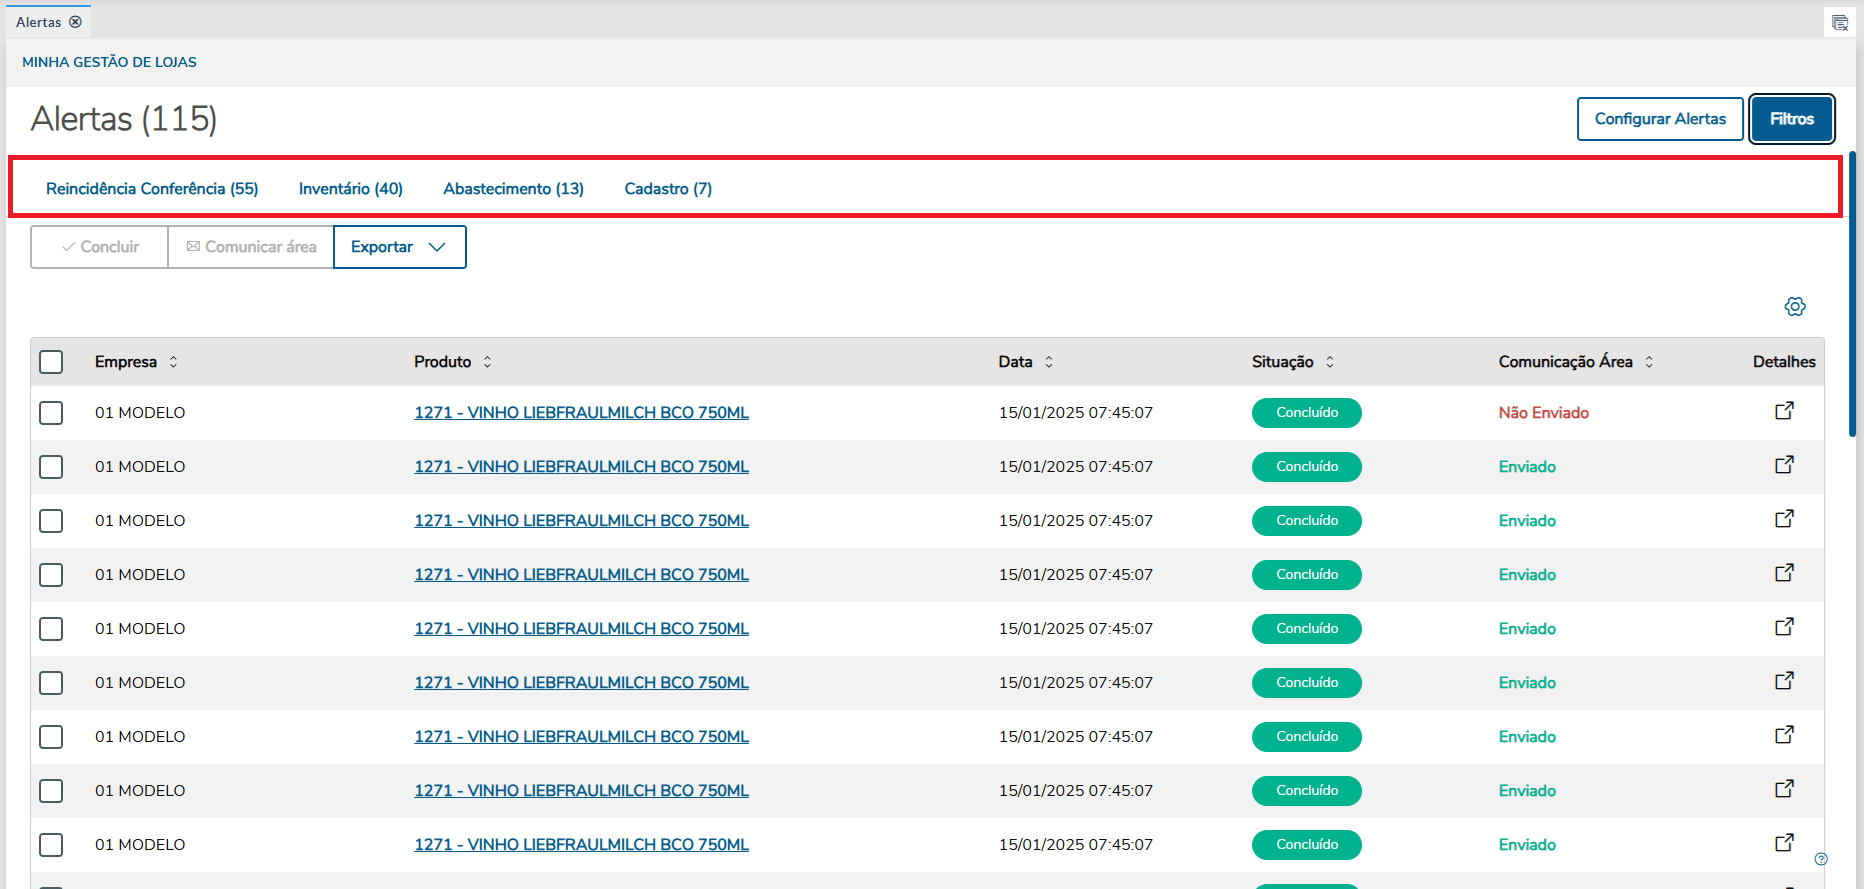
Task: Switch to the Inventário (40) tab
Action: [350, 189]
